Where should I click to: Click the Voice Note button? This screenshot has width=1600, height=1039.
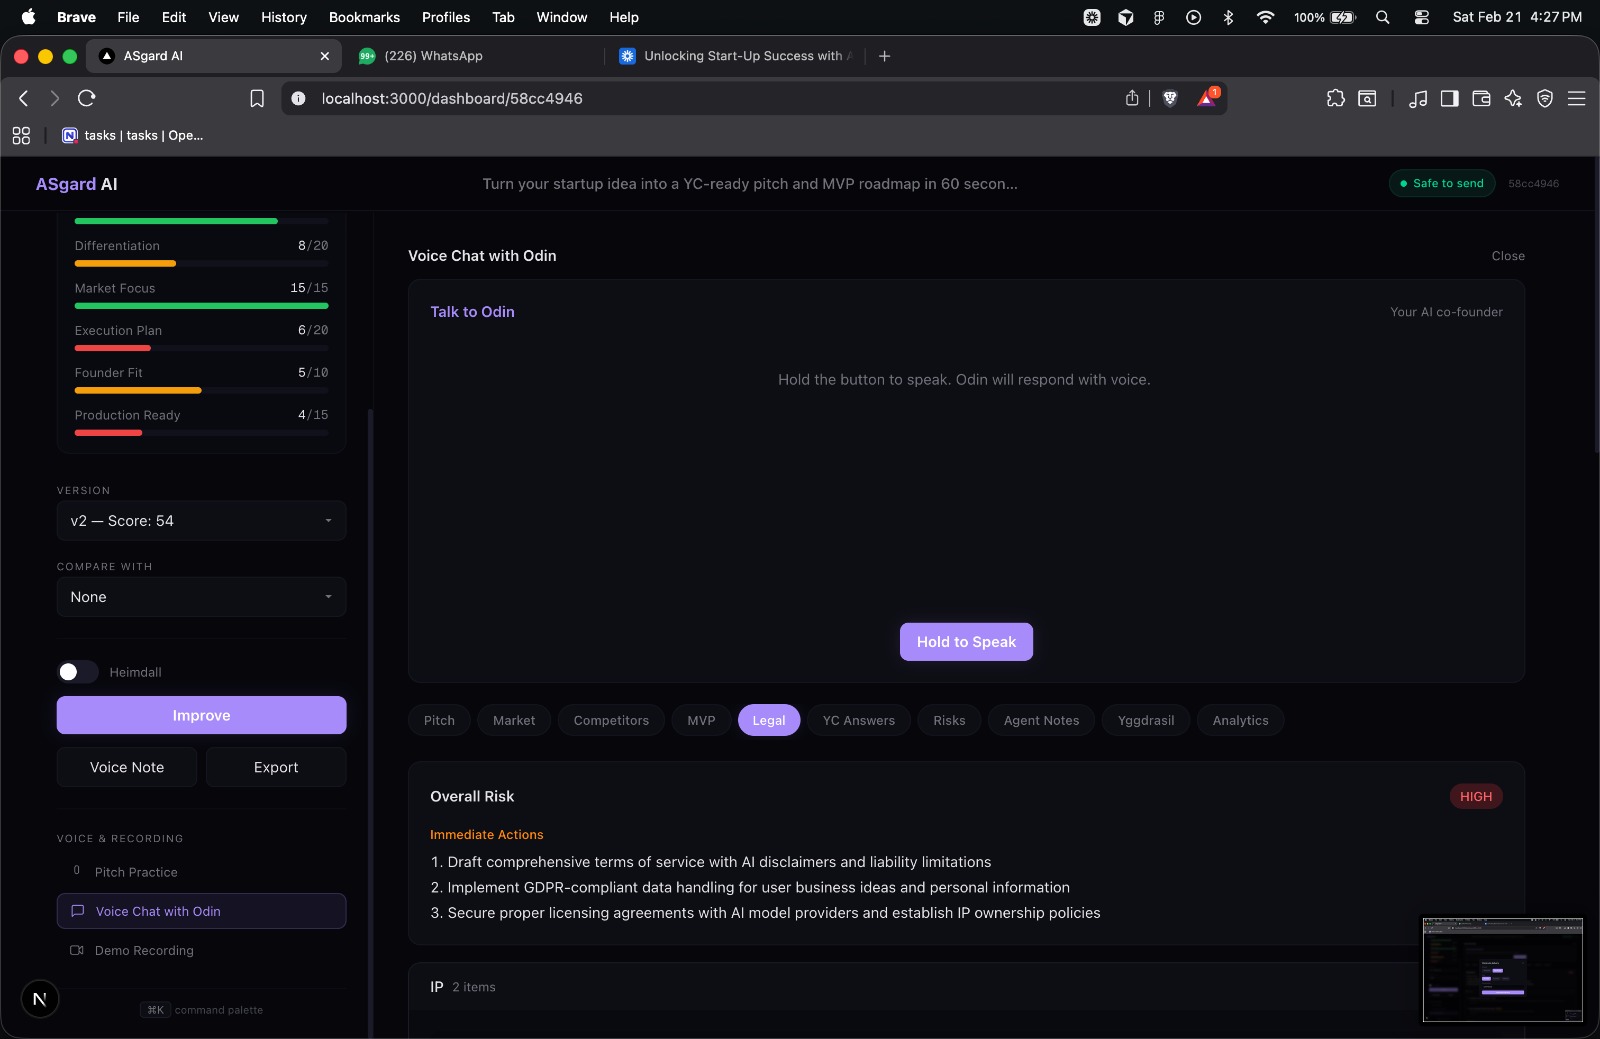pos(127,767)
